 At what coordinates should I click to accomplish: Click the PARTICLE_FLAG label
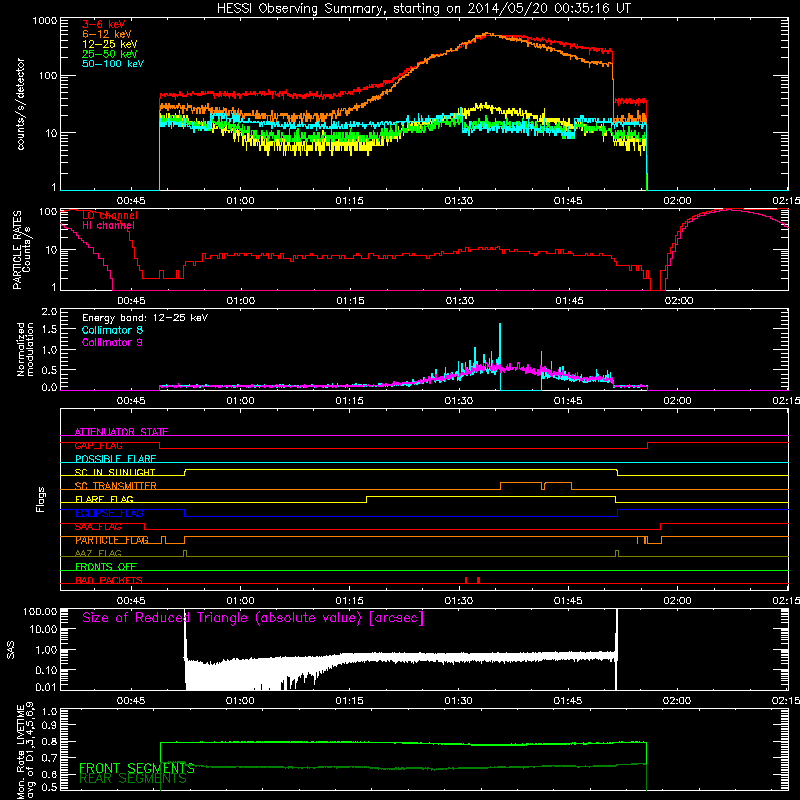tap(112, 540)
